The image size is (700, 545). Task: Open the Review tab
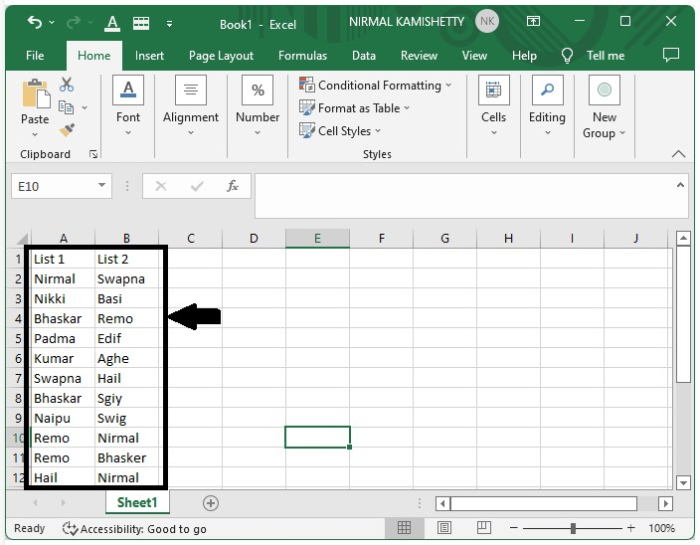(419, 56)
